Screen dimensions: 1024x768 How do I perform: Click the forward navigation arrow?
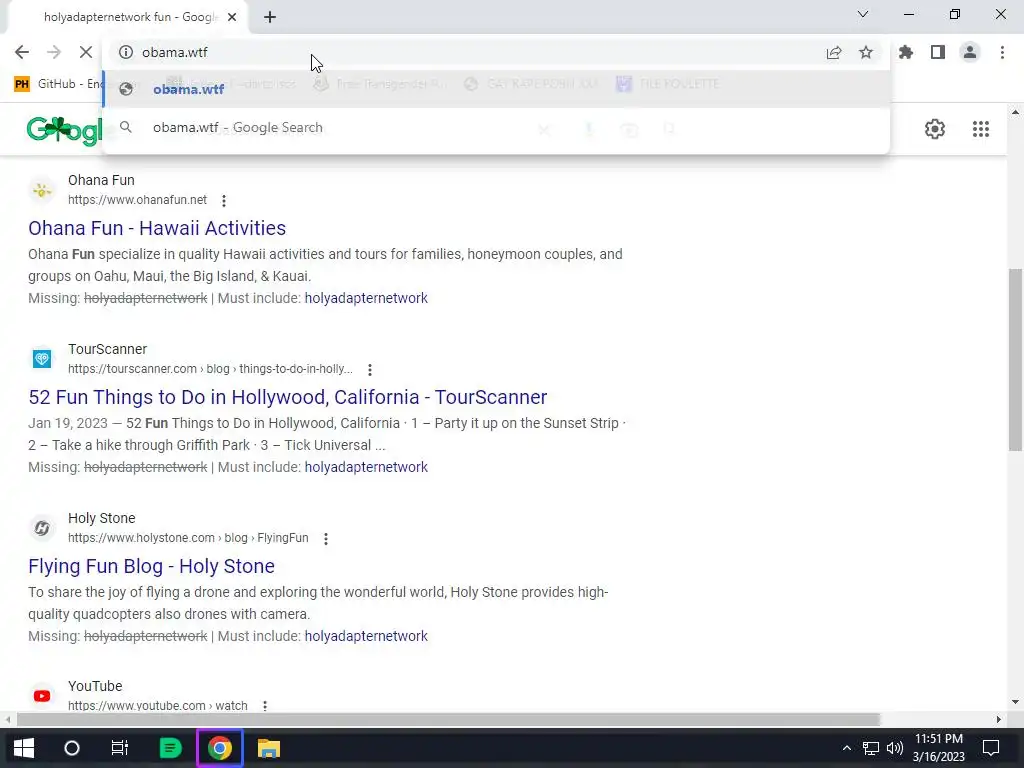coord(54,52)
